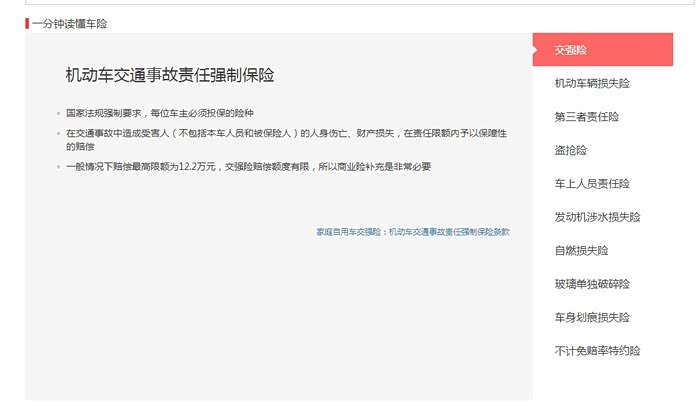Click heading 机动车交通事故责任强制保险
Viewport: 700px width, 412px height.
tap(170, 75)
